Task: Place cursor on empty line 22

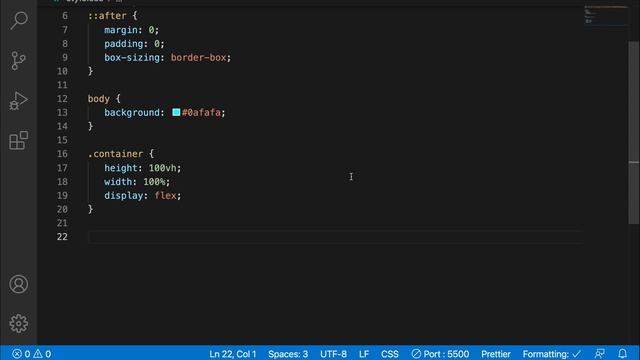Action: pos(335,237)
